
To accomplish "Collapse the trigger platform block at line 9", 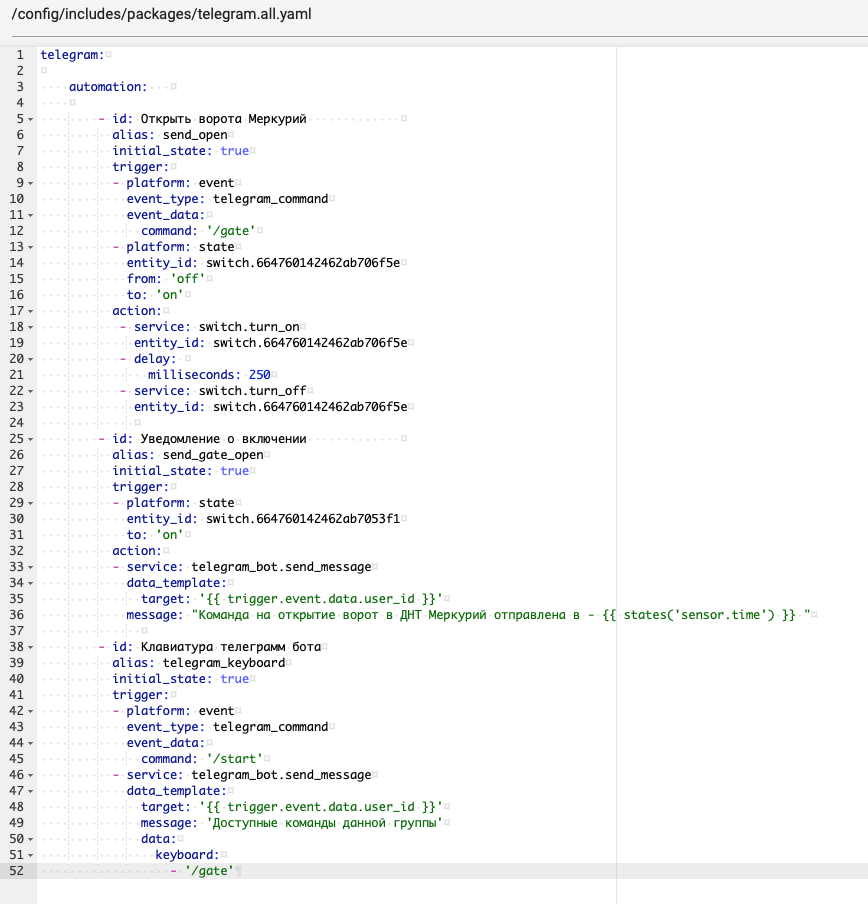I will tap(31, 184).
